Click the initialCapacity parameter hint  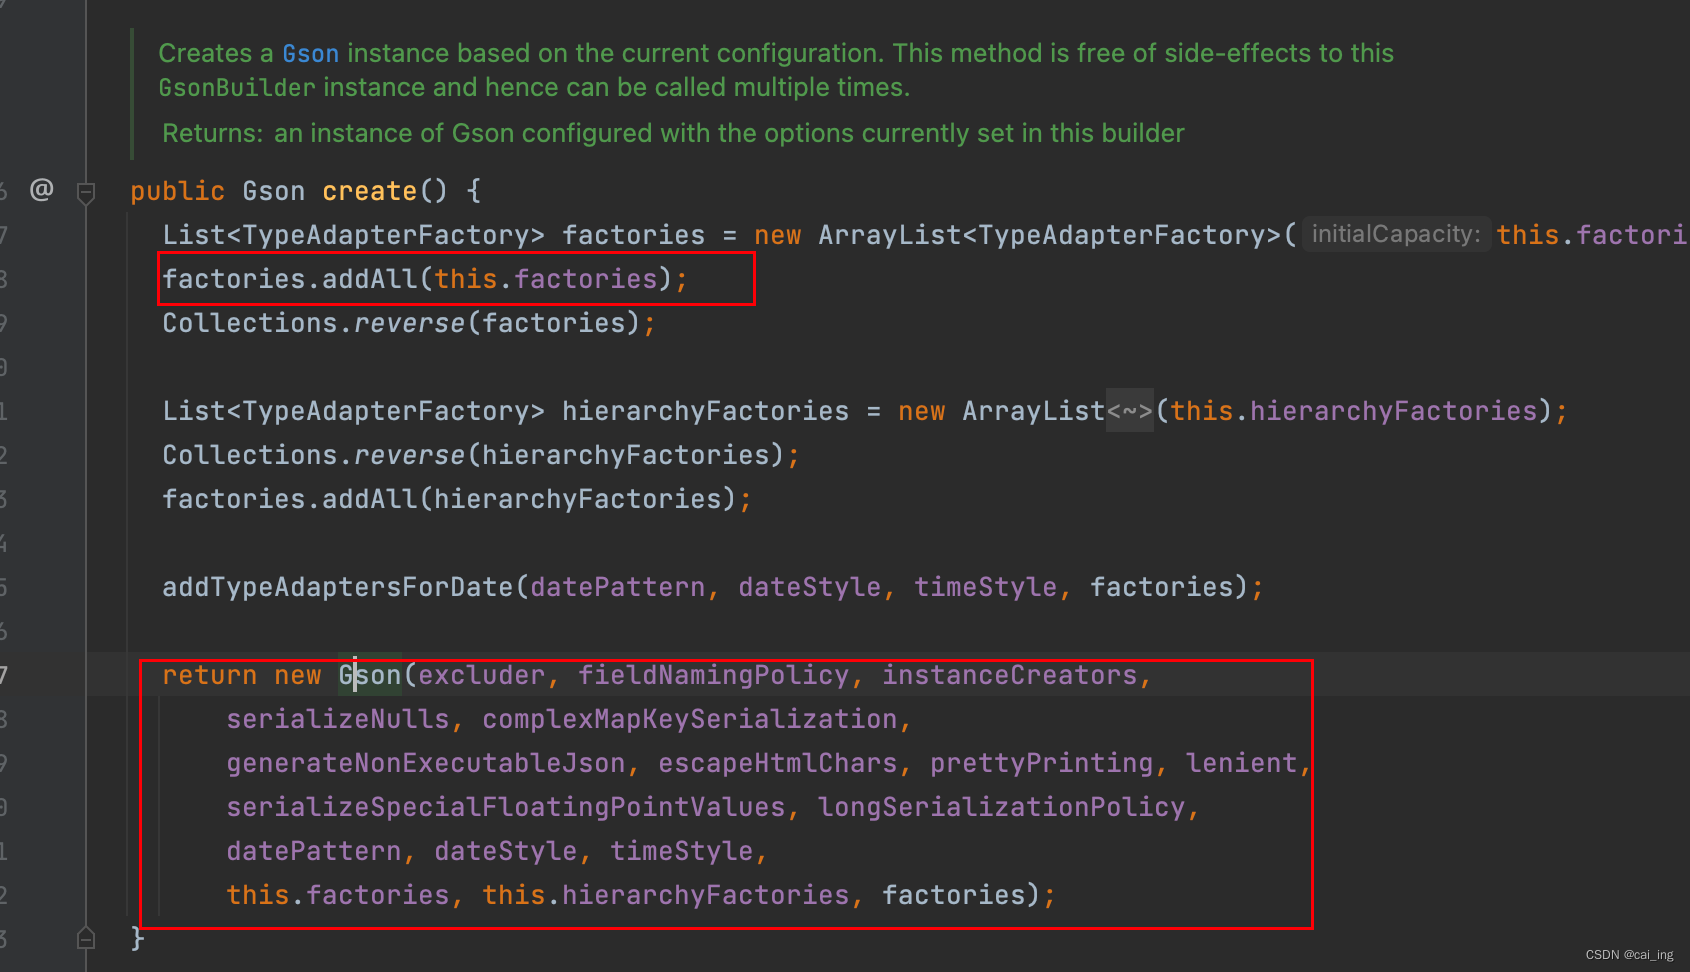pyautogui.click(x=1395, y=234)
